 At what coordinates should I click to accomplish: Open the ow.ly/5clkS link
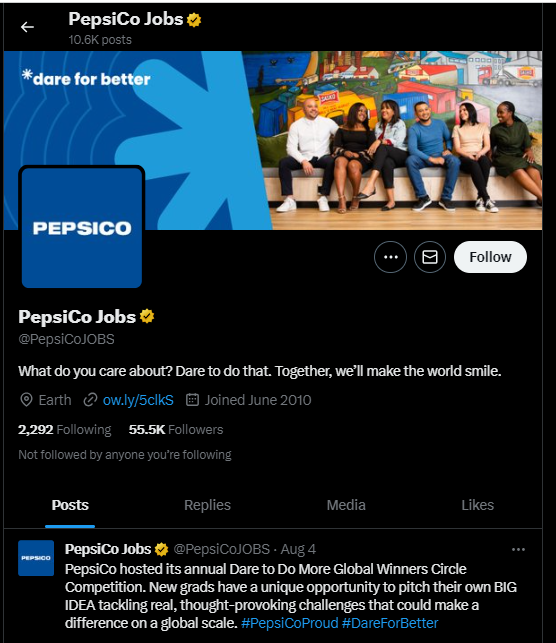[x=138, y=400]
